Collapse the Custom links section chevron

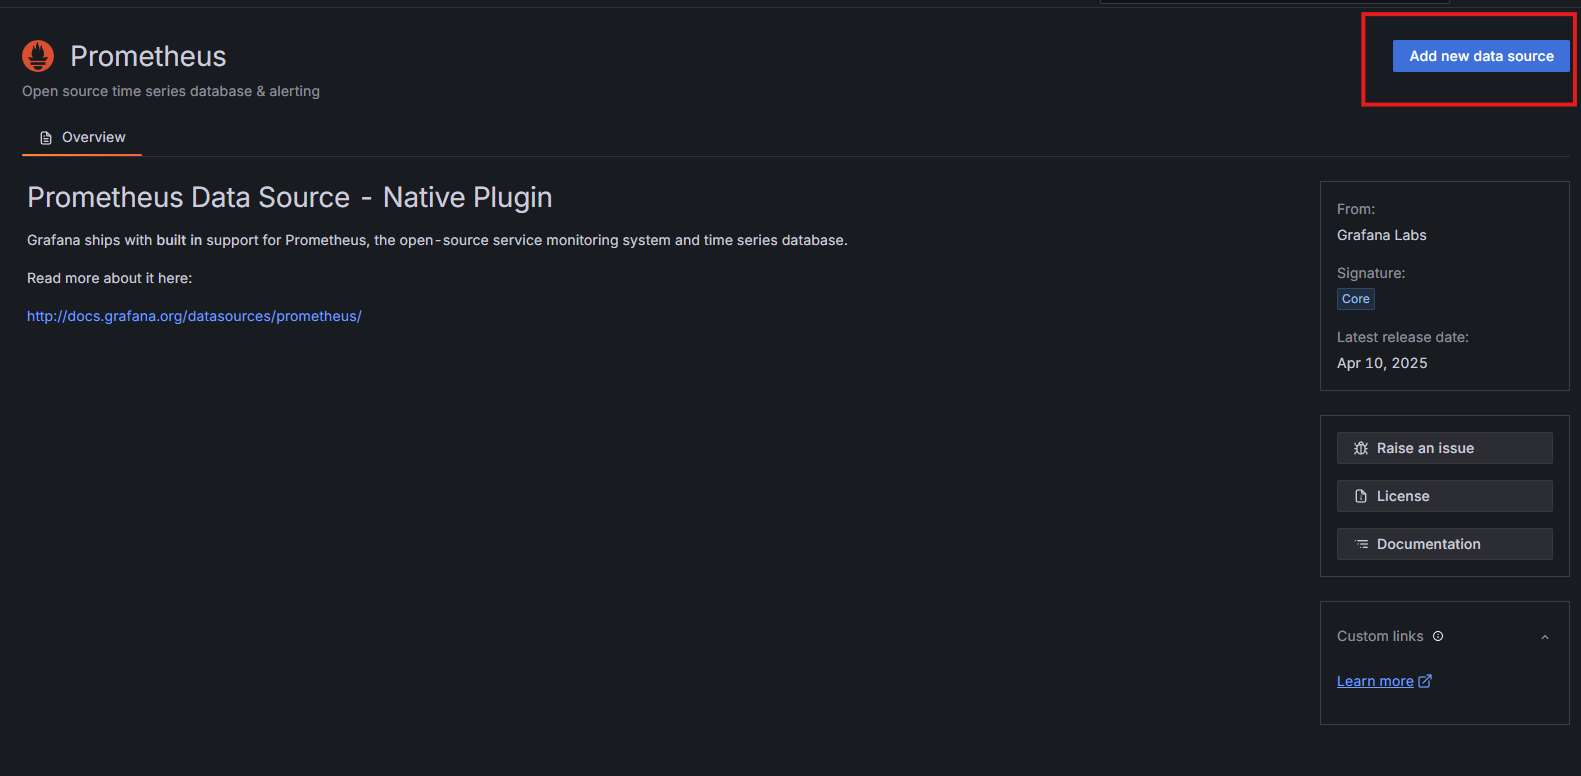click(1545, 637)
